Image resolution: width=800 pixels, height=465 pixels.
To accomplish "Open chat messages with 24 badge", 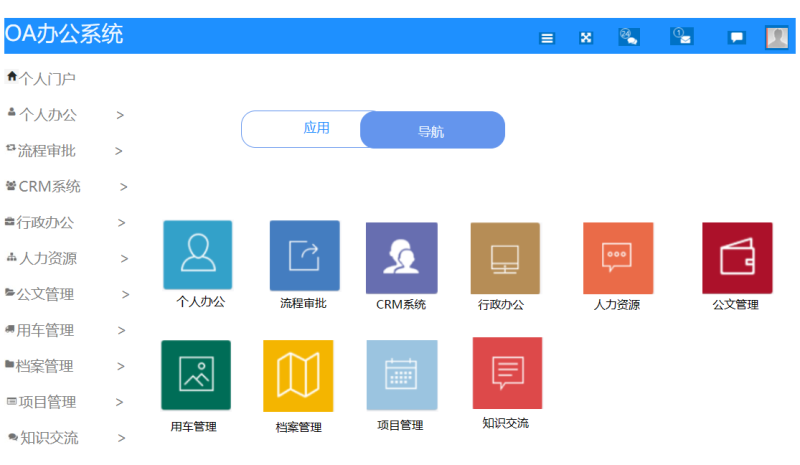I will 628,37.
